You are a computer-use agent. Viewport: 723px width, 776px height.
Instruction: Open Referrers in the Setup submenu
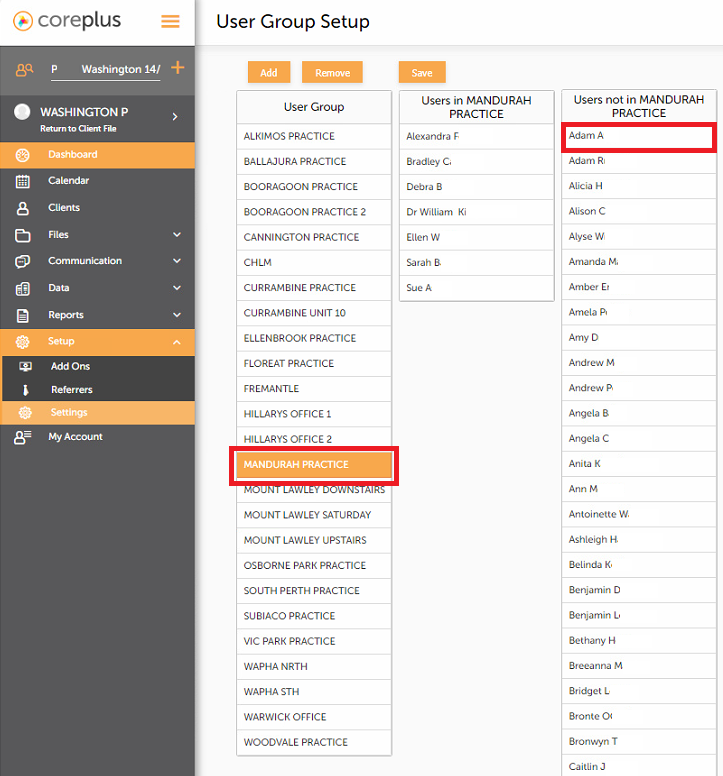point(71,390)
